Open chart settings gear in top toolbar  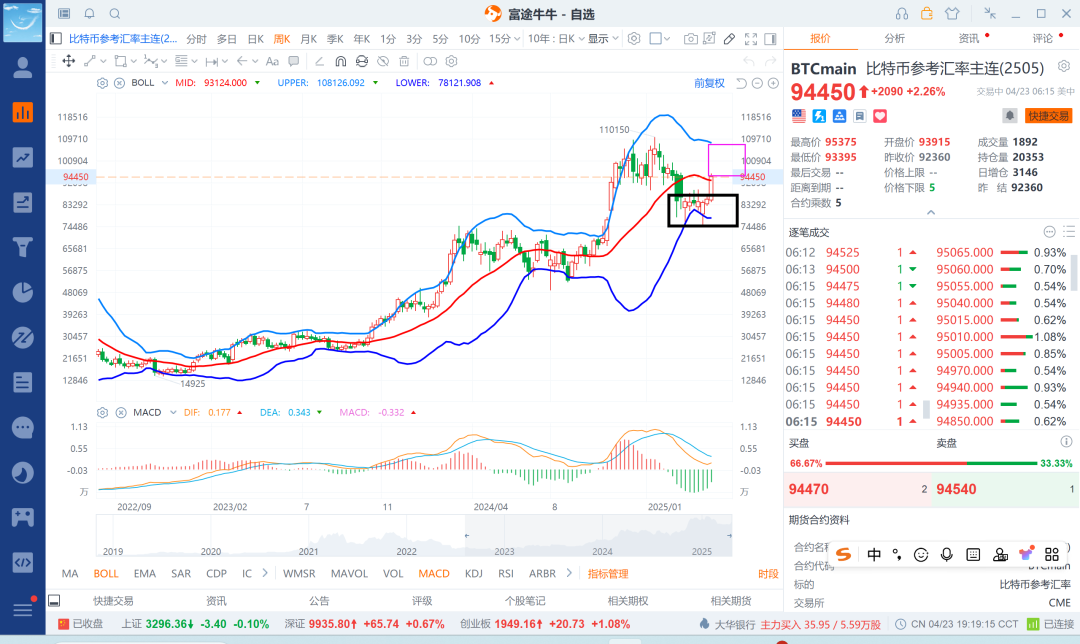634,39
